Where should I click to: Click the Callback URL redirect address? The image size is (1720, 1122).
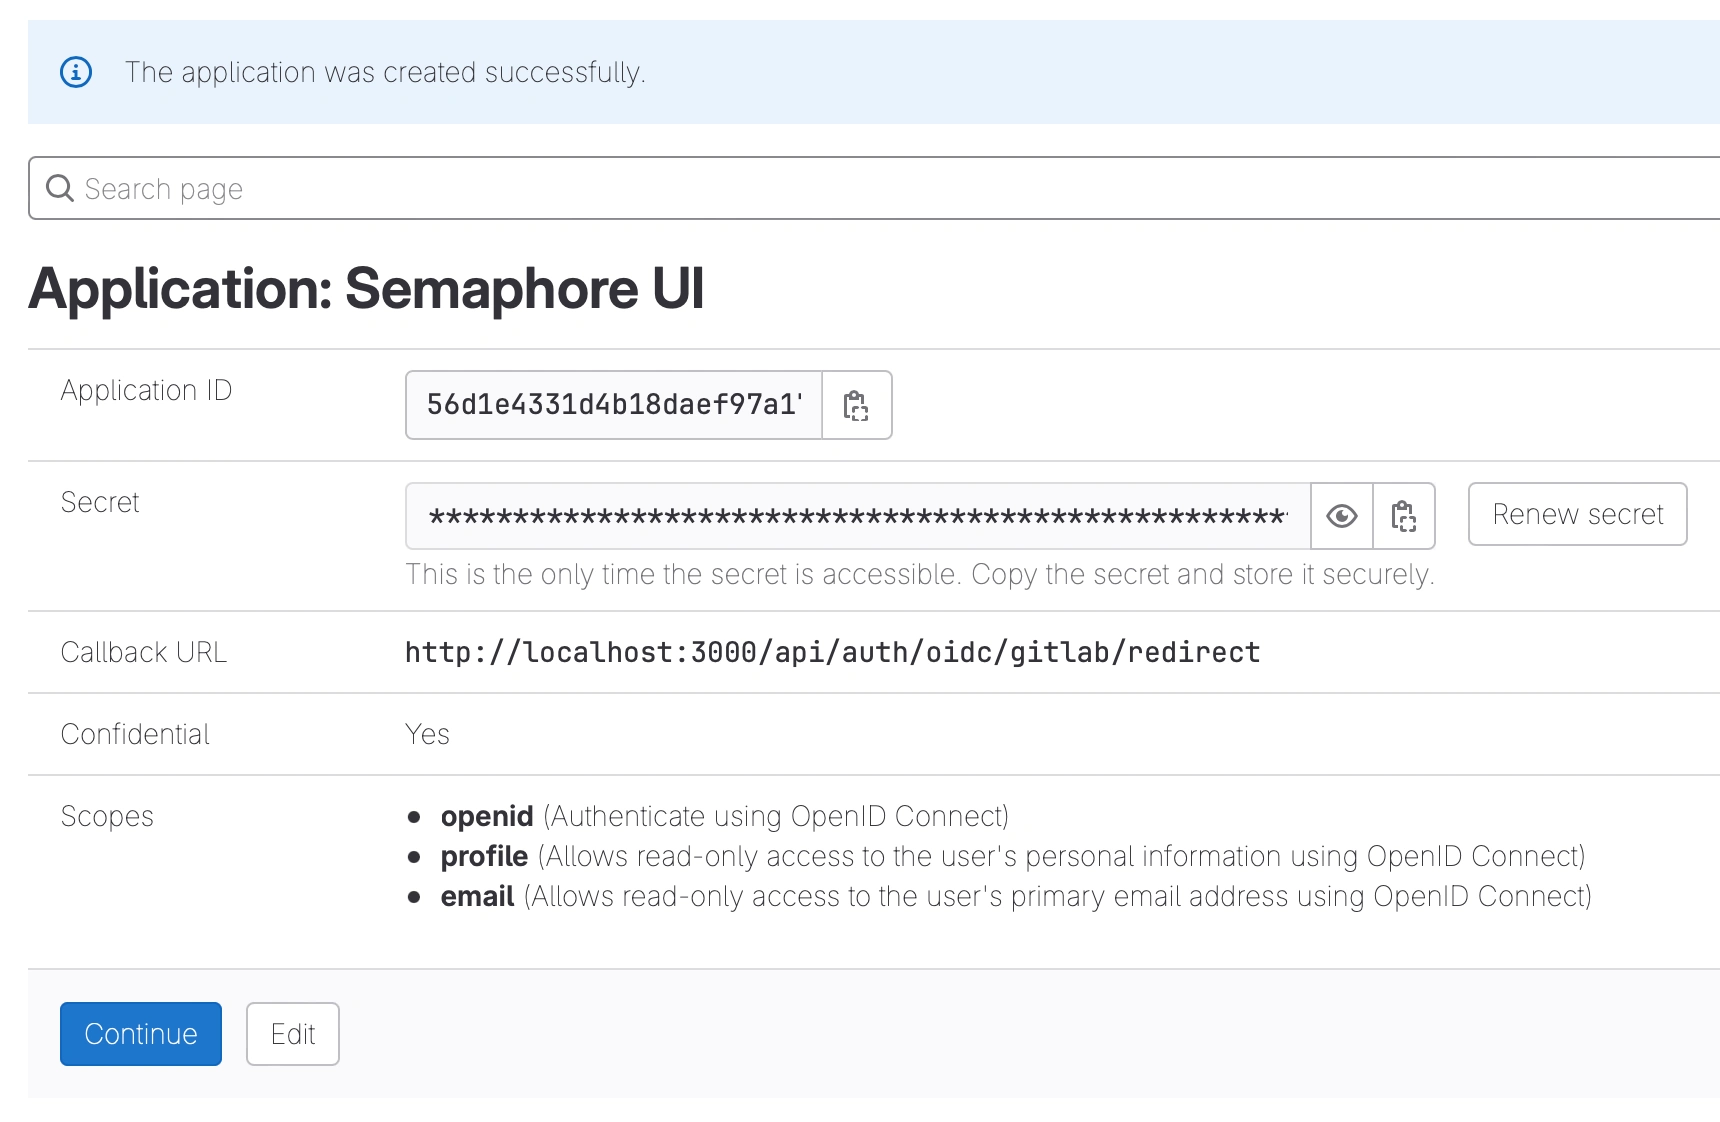(x=832, y=652)
